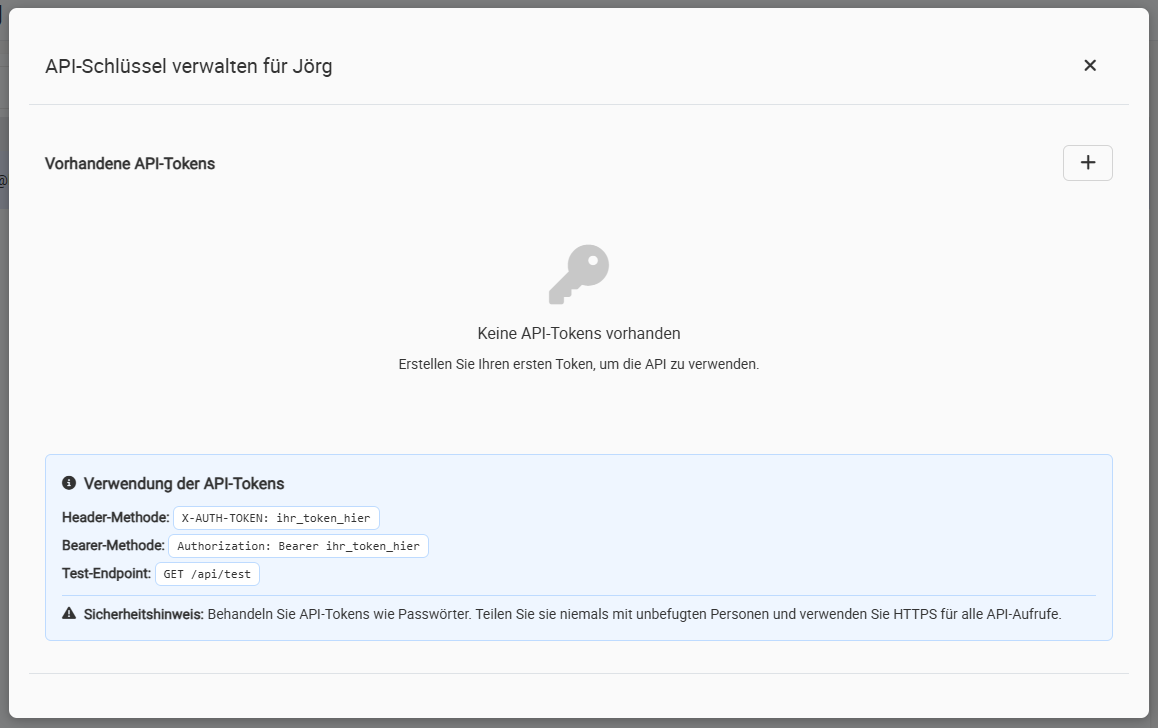
Task: Select the Authorization Bearer code snippet
Action: click(x=300, y=546)
